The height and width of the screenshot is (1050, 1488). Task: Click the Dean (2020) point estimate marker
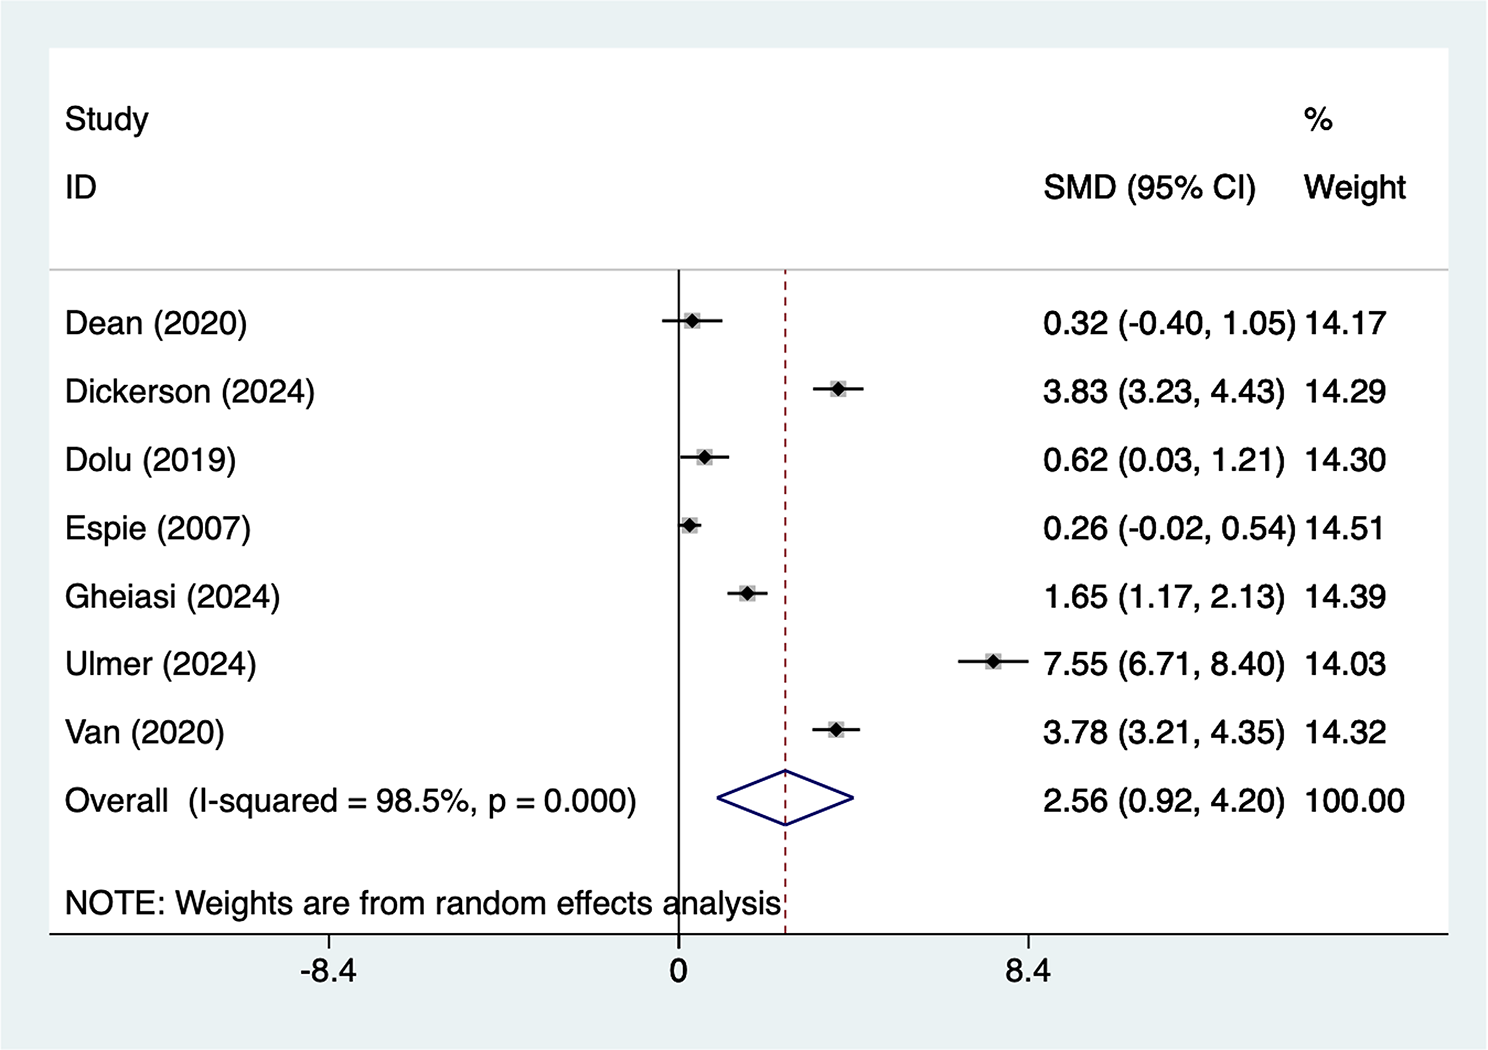click(x=692, y=321)
